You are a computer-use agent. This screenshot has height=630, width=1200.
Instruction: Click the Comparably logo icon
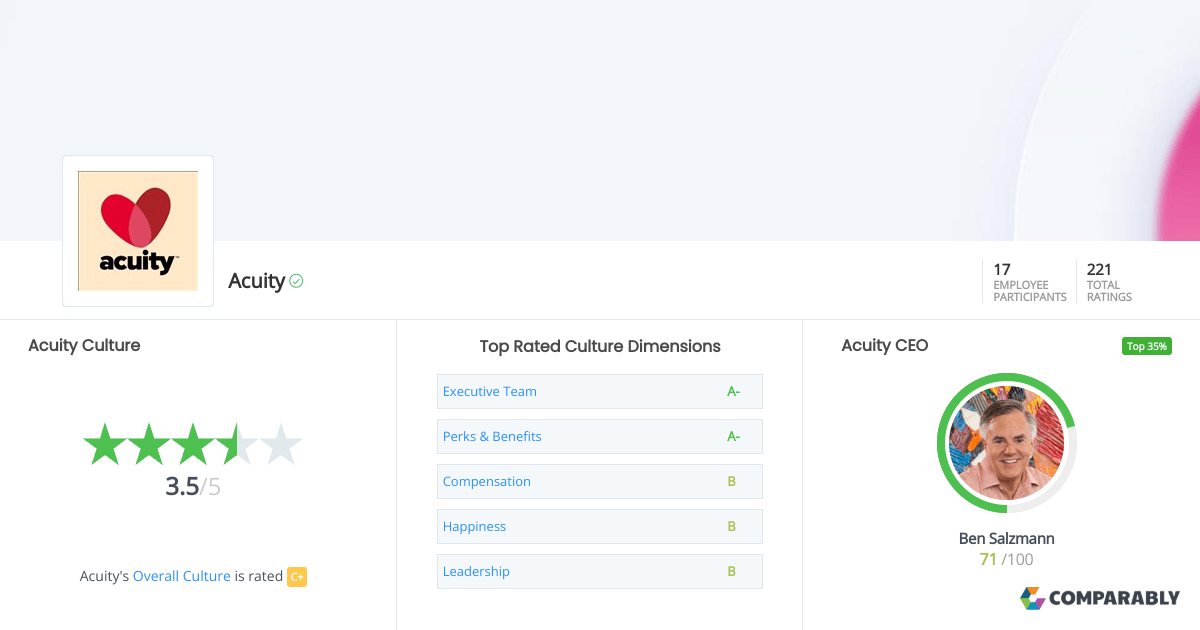tap(1032, 598)
